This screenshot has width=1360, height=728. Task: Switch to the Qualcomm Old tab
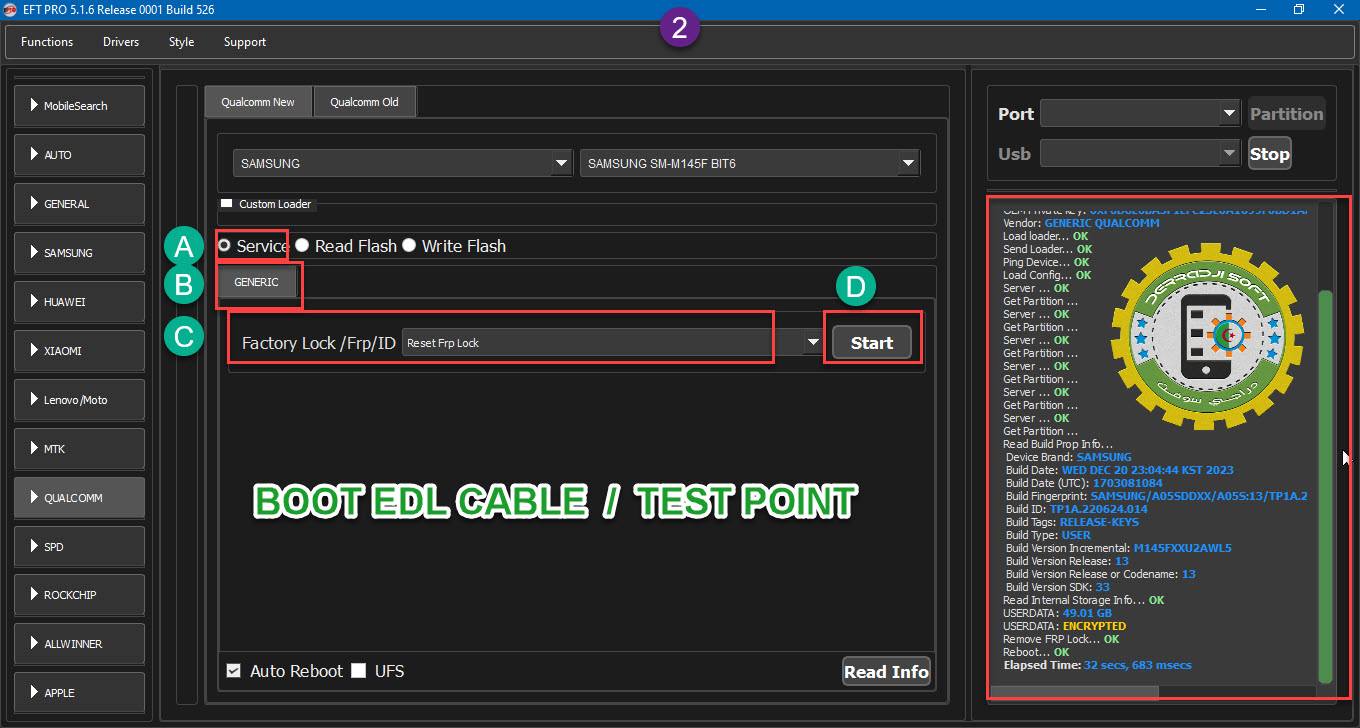[x=364, y=102]
